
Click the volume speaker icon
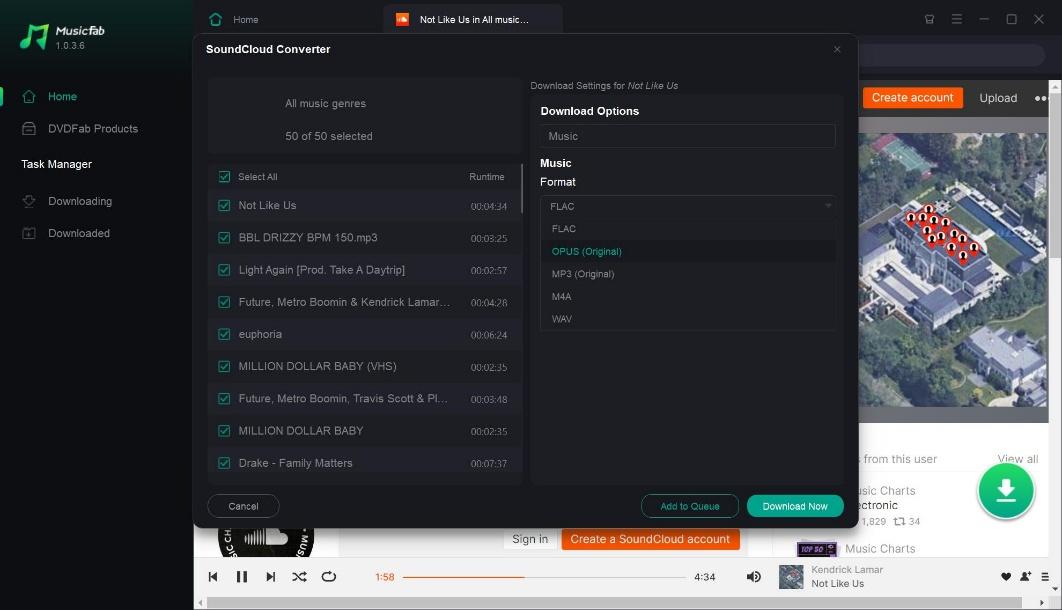click(x=753, y=577)
